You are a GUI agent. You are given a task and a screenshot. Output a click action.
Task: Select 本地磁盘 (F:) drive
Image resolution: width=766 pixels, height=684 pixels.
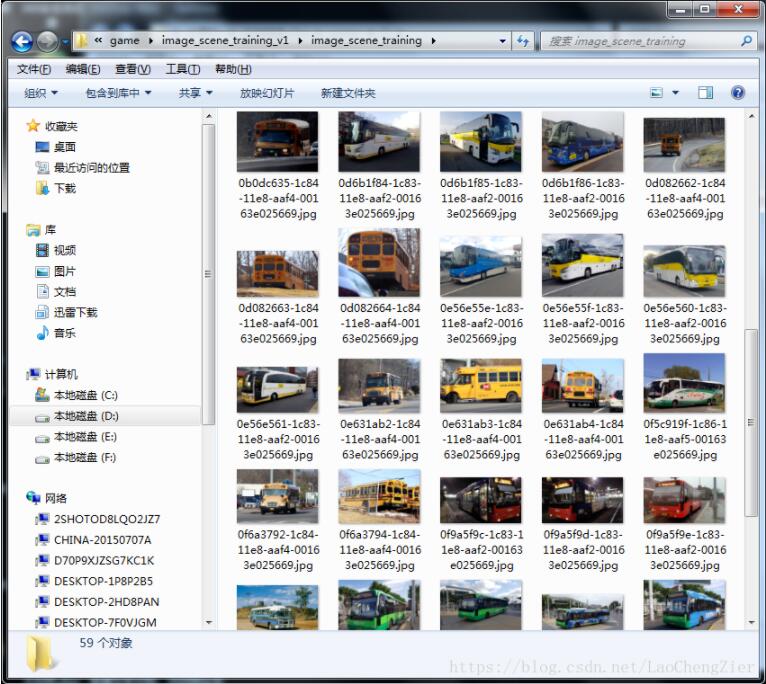(x=76, y=457)
